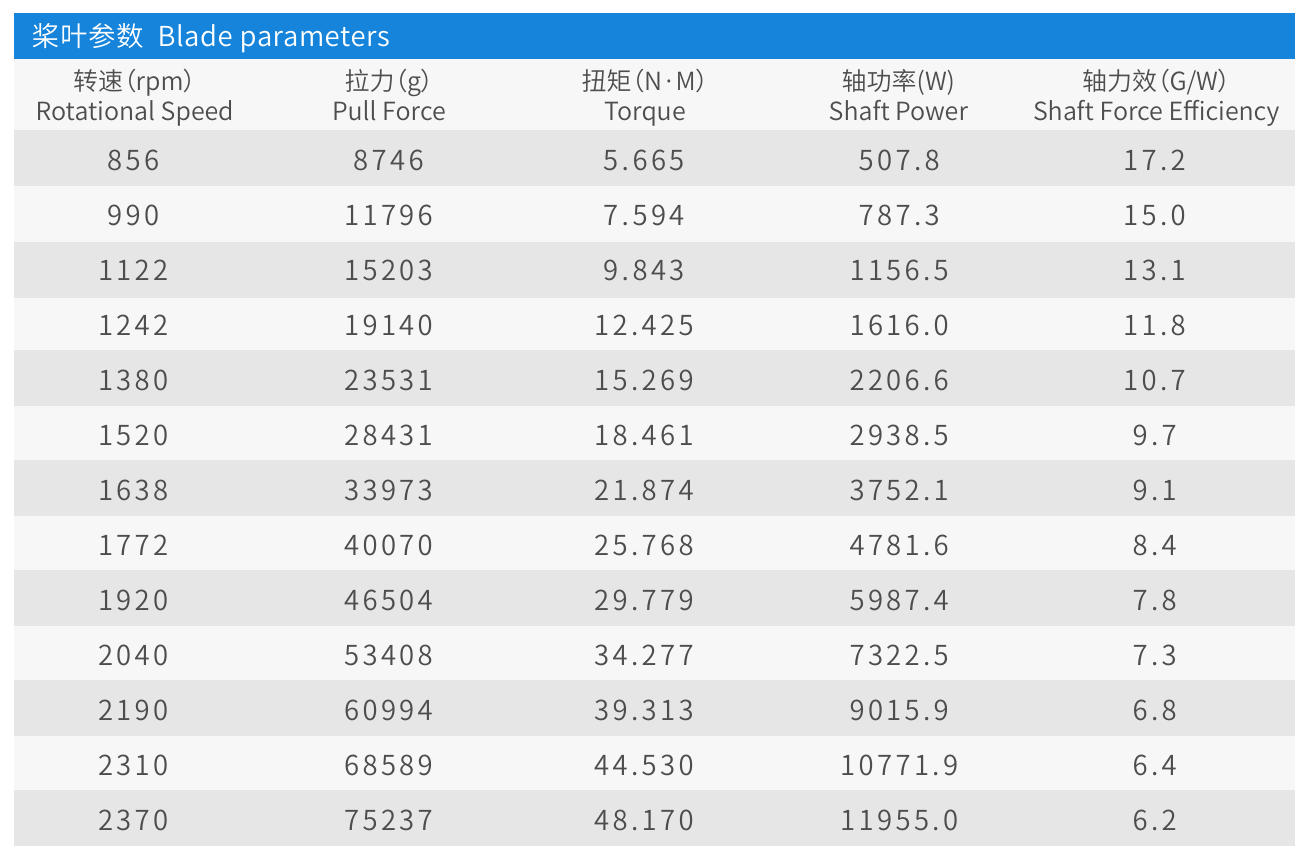Select shaft power value 1616.0
This screenshot has height=861, width=1308.
tap(899, 325)
